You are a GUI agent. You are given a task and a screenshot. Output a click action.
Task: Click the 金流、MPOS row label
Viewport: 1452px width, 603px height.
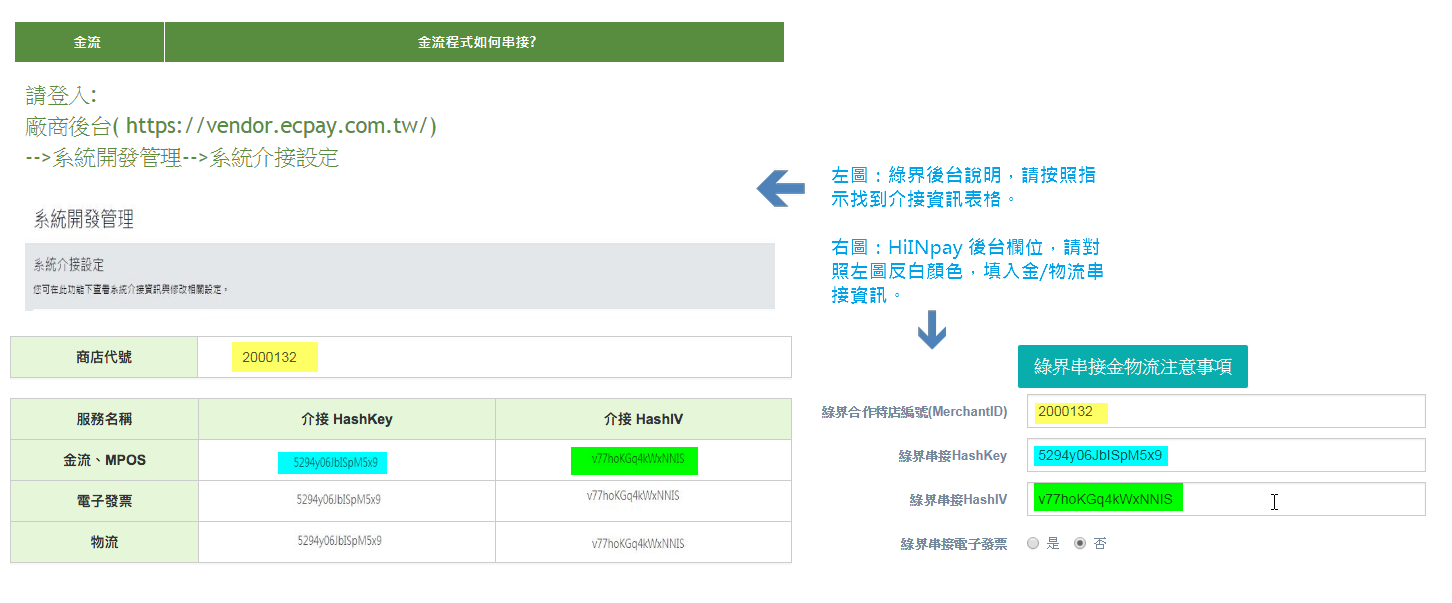tap(104, 460)
